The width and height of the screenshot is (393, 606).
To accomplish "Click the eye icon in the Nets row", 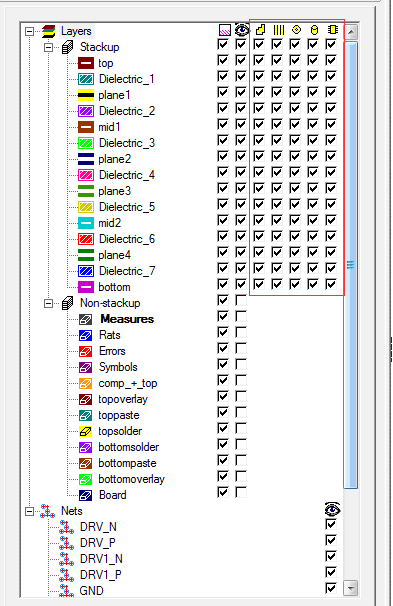I will [x=332, y=509].
